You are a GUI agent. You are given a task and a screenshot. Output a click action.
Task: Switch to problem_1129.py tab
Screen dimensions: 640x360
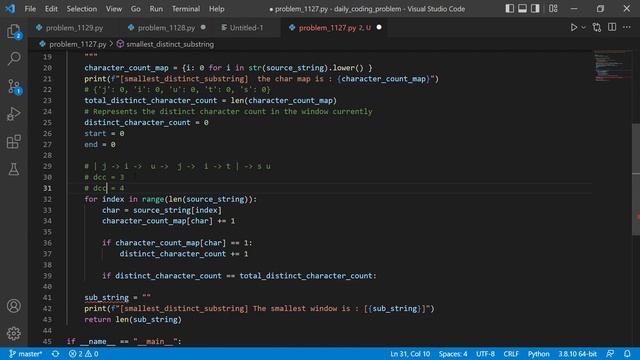(x=74, y=28)
